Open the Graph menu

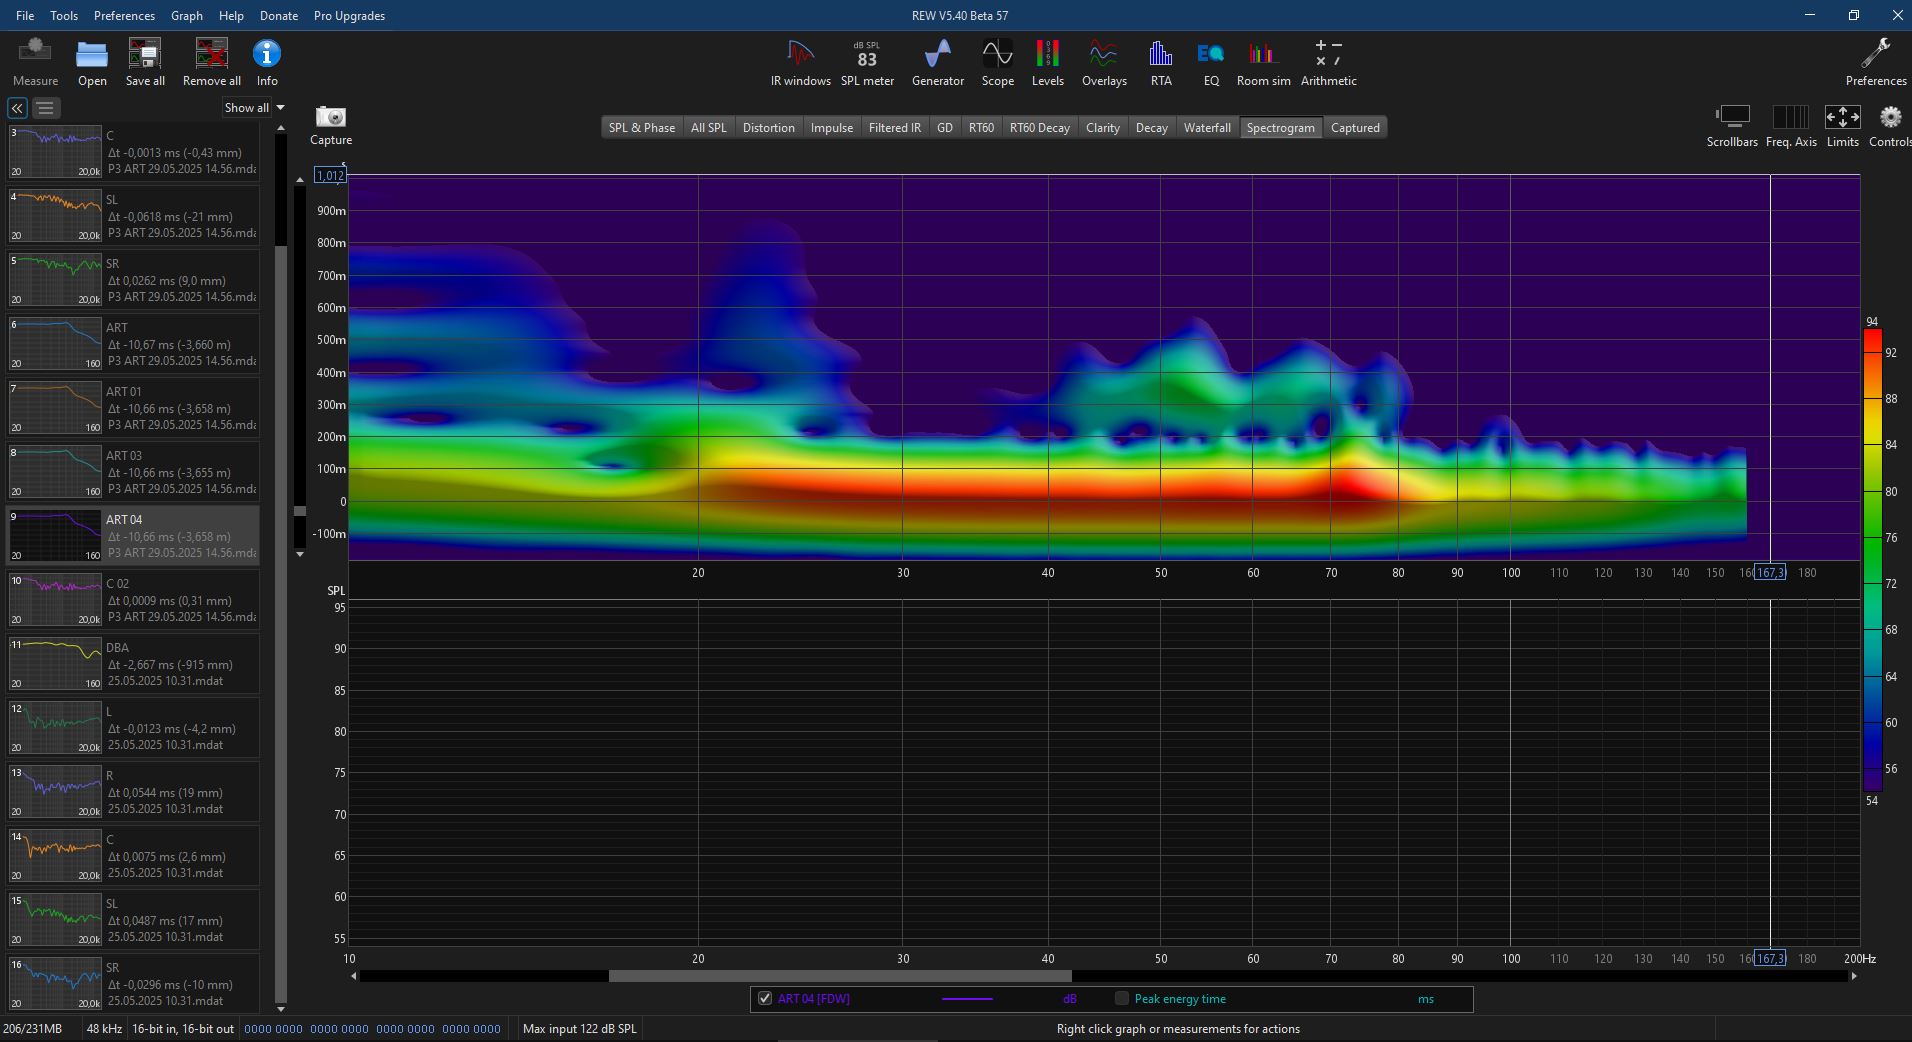pos(187,16)
